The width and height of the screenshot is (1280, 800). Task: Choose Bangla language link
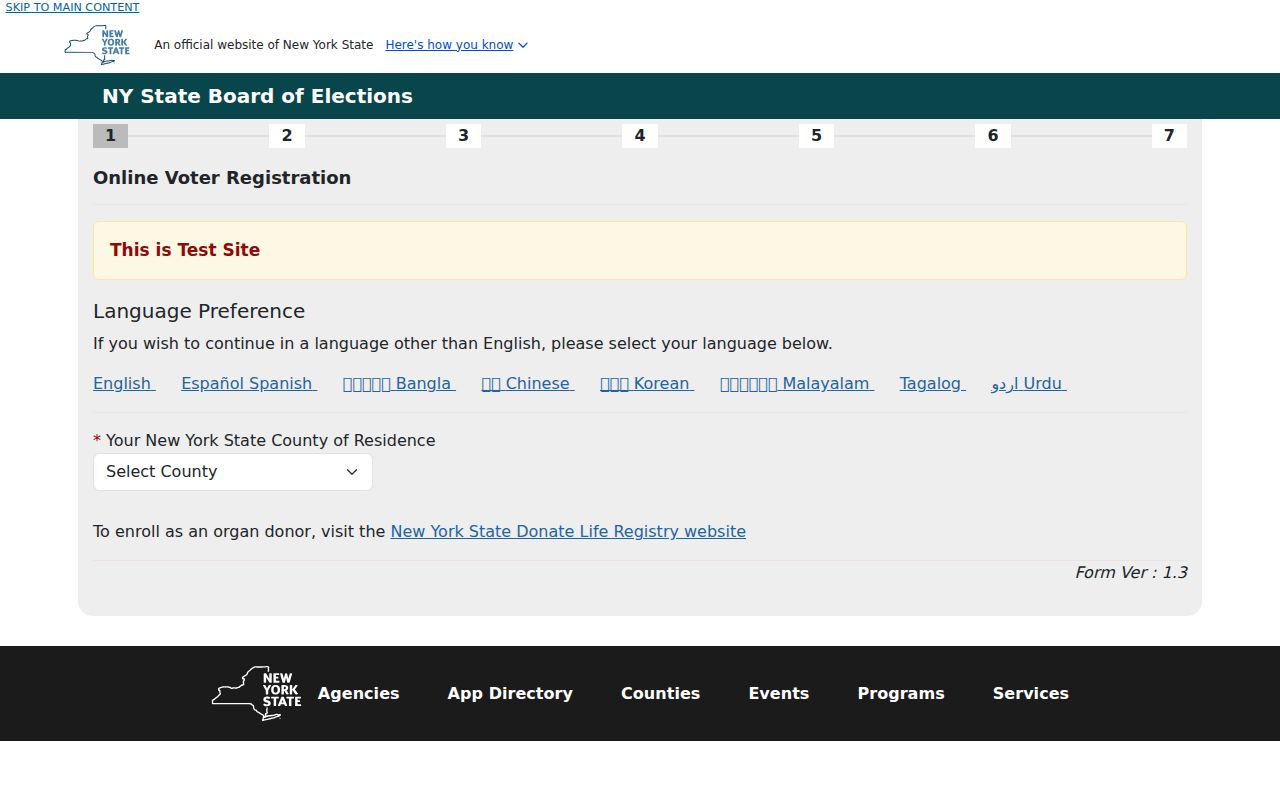(x=399, y=383)
